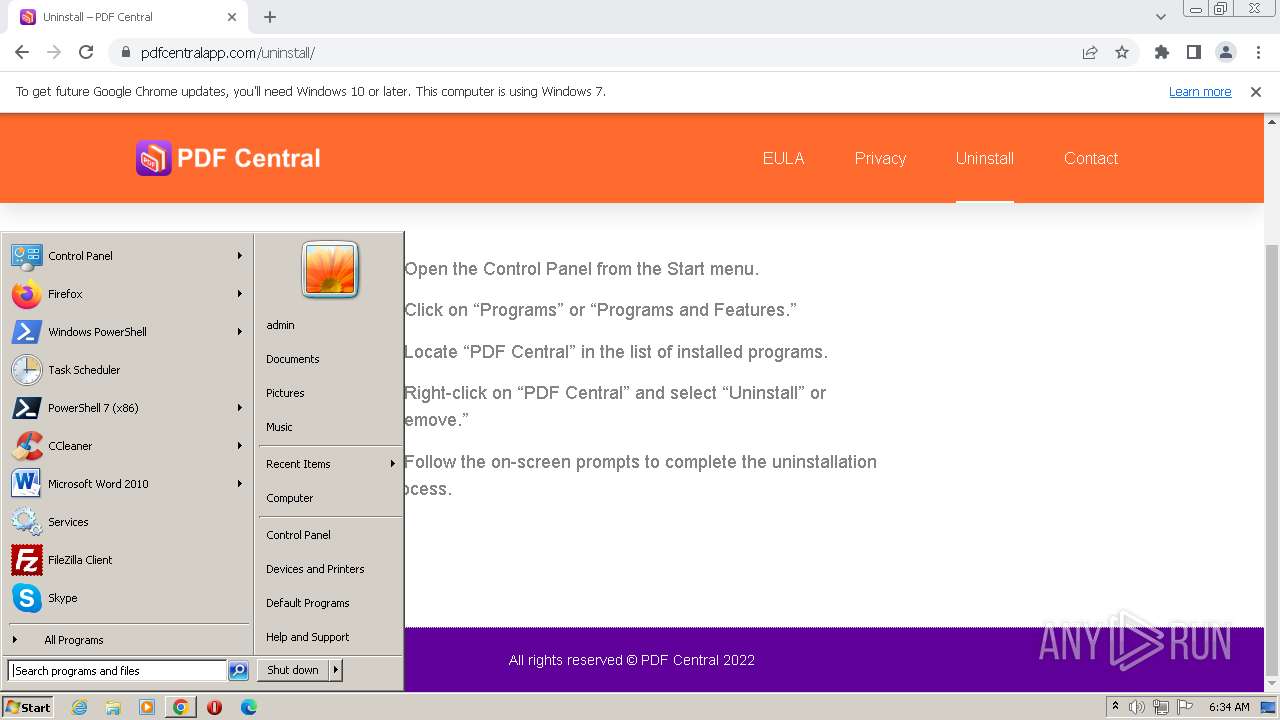
Task: Open Internet Explorer from taskbar
Action: (x=80, y=707)
